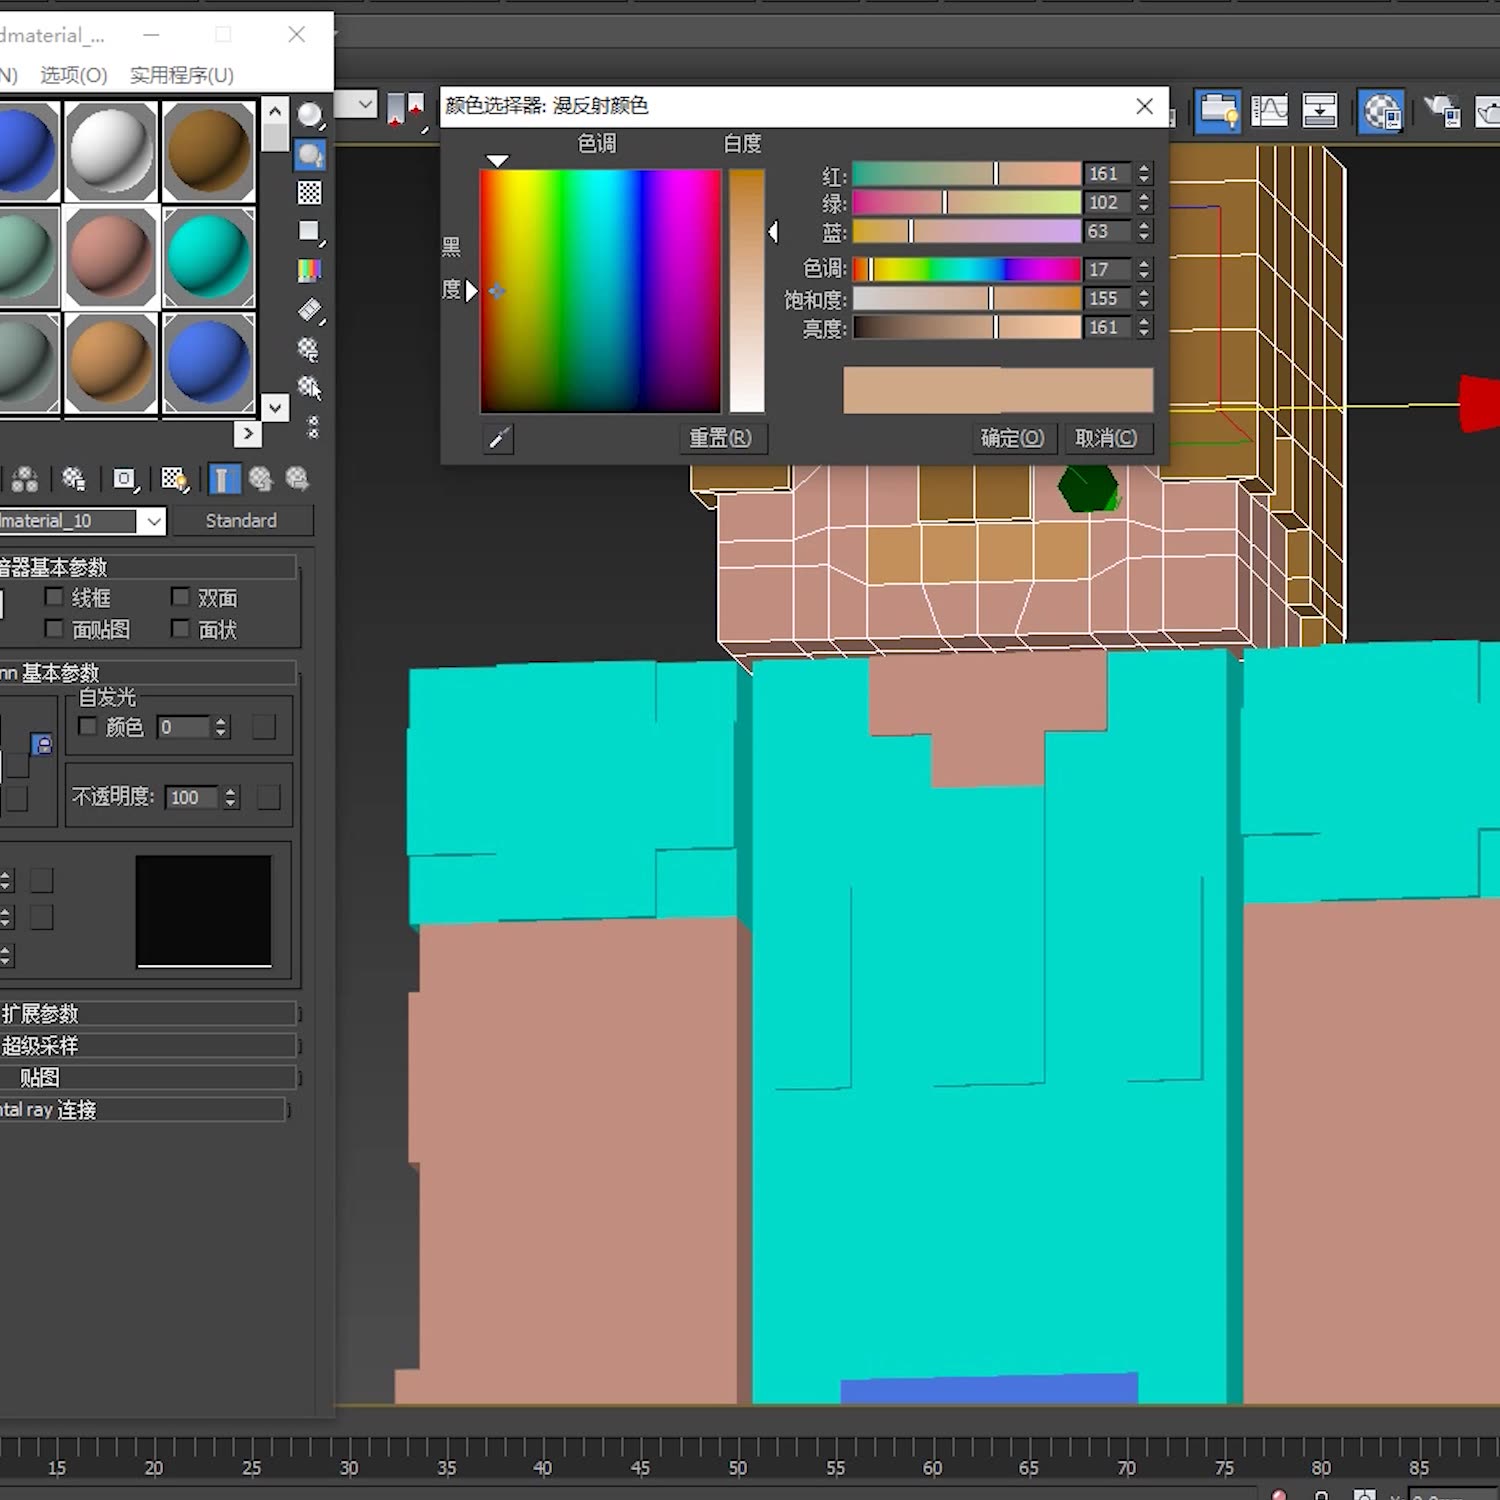Screen dimensions: 1500x1500
Task: Click the Standard material type button
Action: coord(242,521)
